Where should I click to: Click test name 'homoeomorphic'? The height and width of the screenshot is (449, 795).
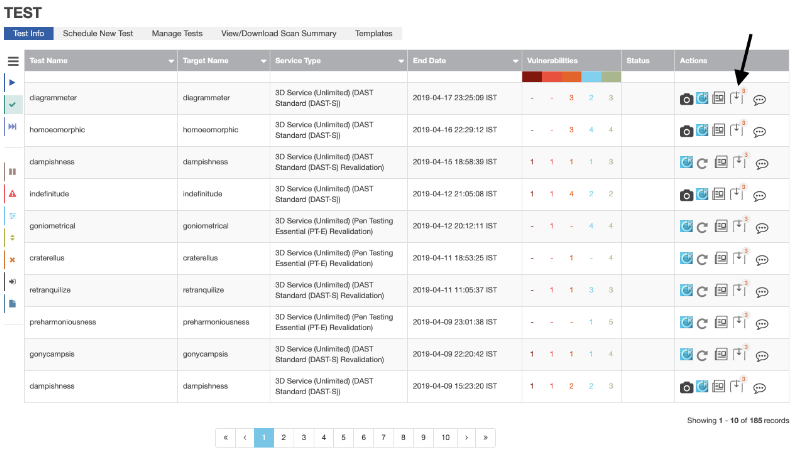click(57, 130)
